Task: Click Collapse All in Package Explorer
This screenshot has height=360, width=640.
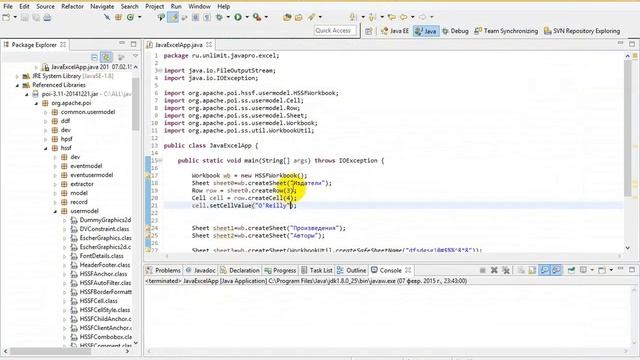Action: (x=94, y=57)
